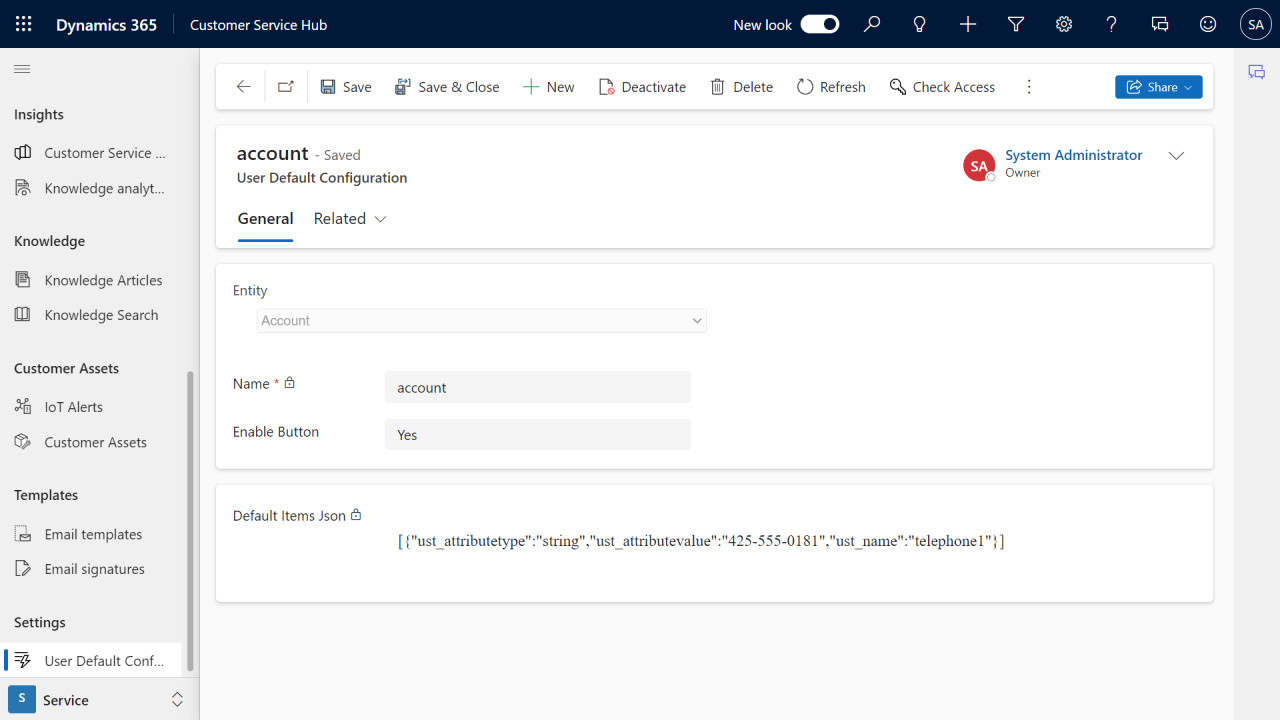
Task: Open the settings gear icon
Action: click(1064, 24)
